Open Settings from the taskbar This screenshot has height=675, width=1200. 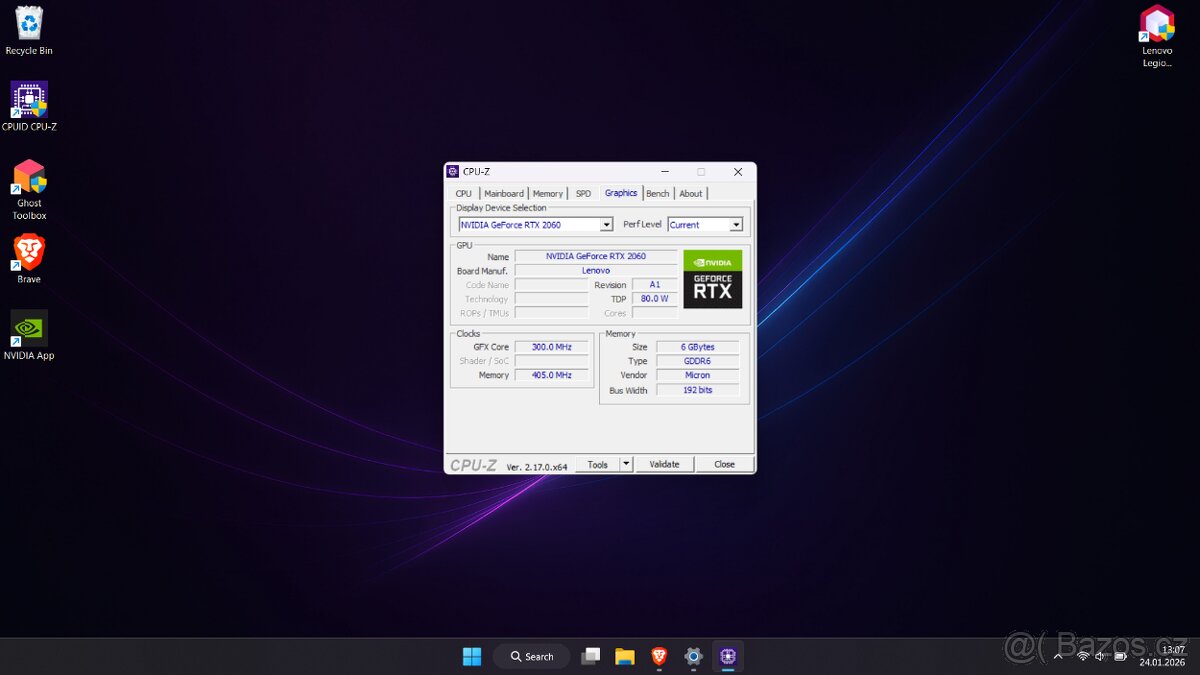[693, 656]
